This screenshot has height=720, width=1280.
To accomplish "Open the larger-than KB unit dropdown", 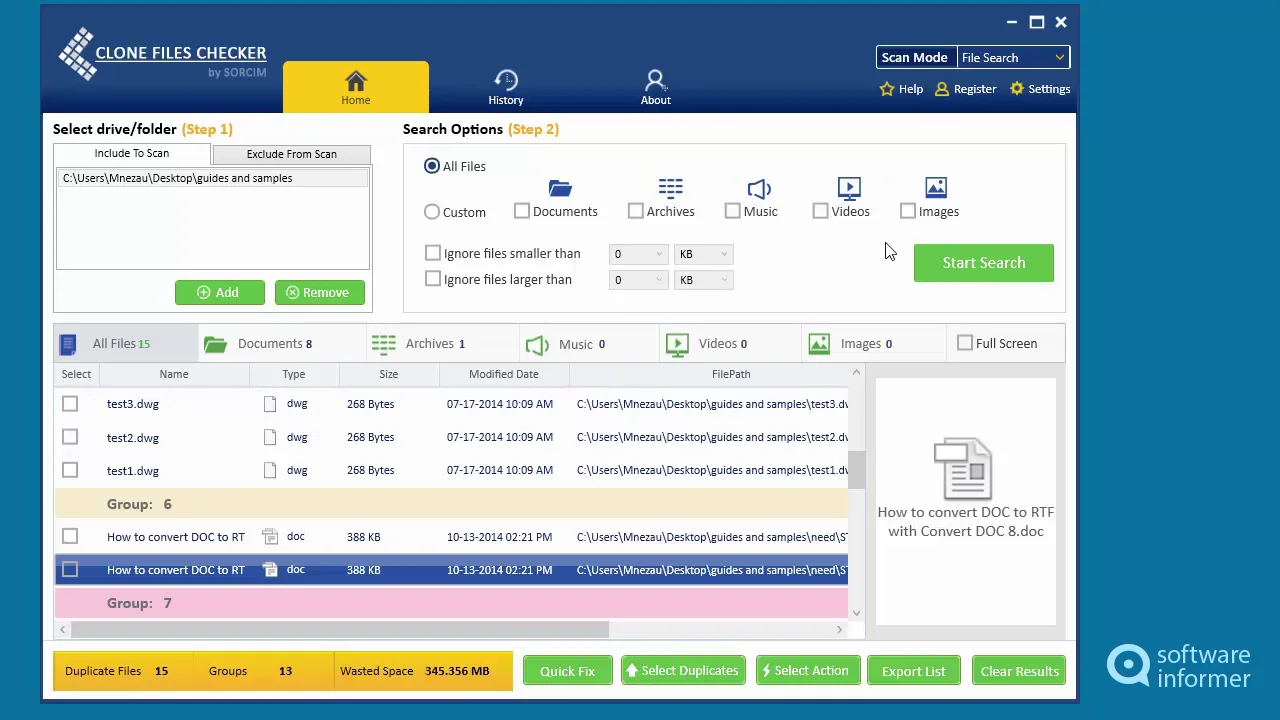I will coord(704,280).
